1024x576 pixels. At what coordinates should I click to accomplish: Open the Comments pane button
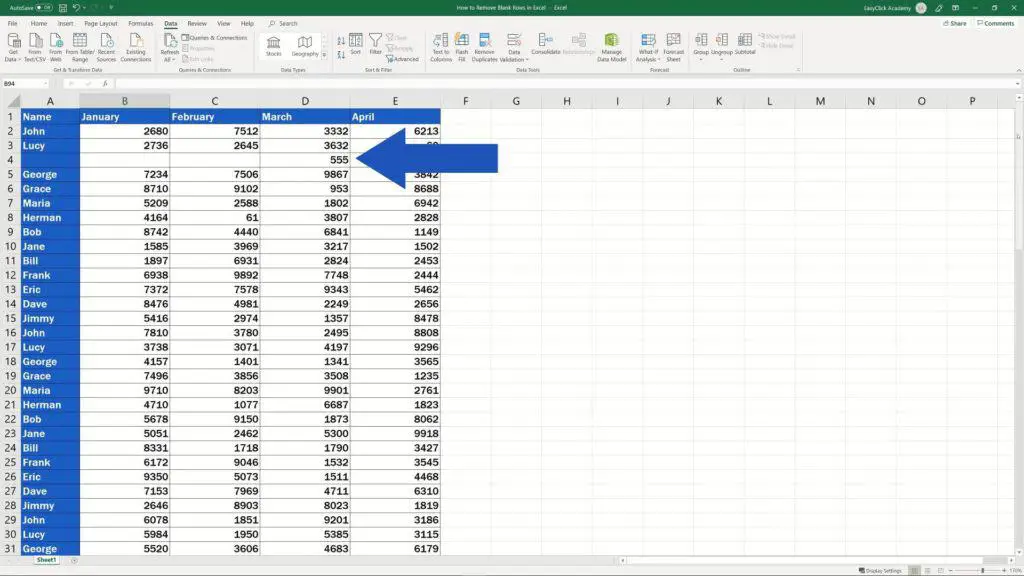995,23
